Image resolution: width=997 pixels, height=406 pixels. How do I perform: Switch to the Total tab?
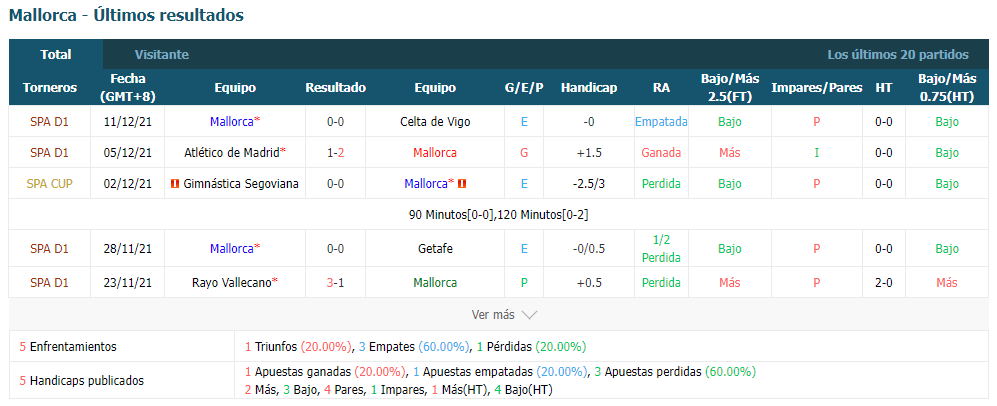(56, 55)
